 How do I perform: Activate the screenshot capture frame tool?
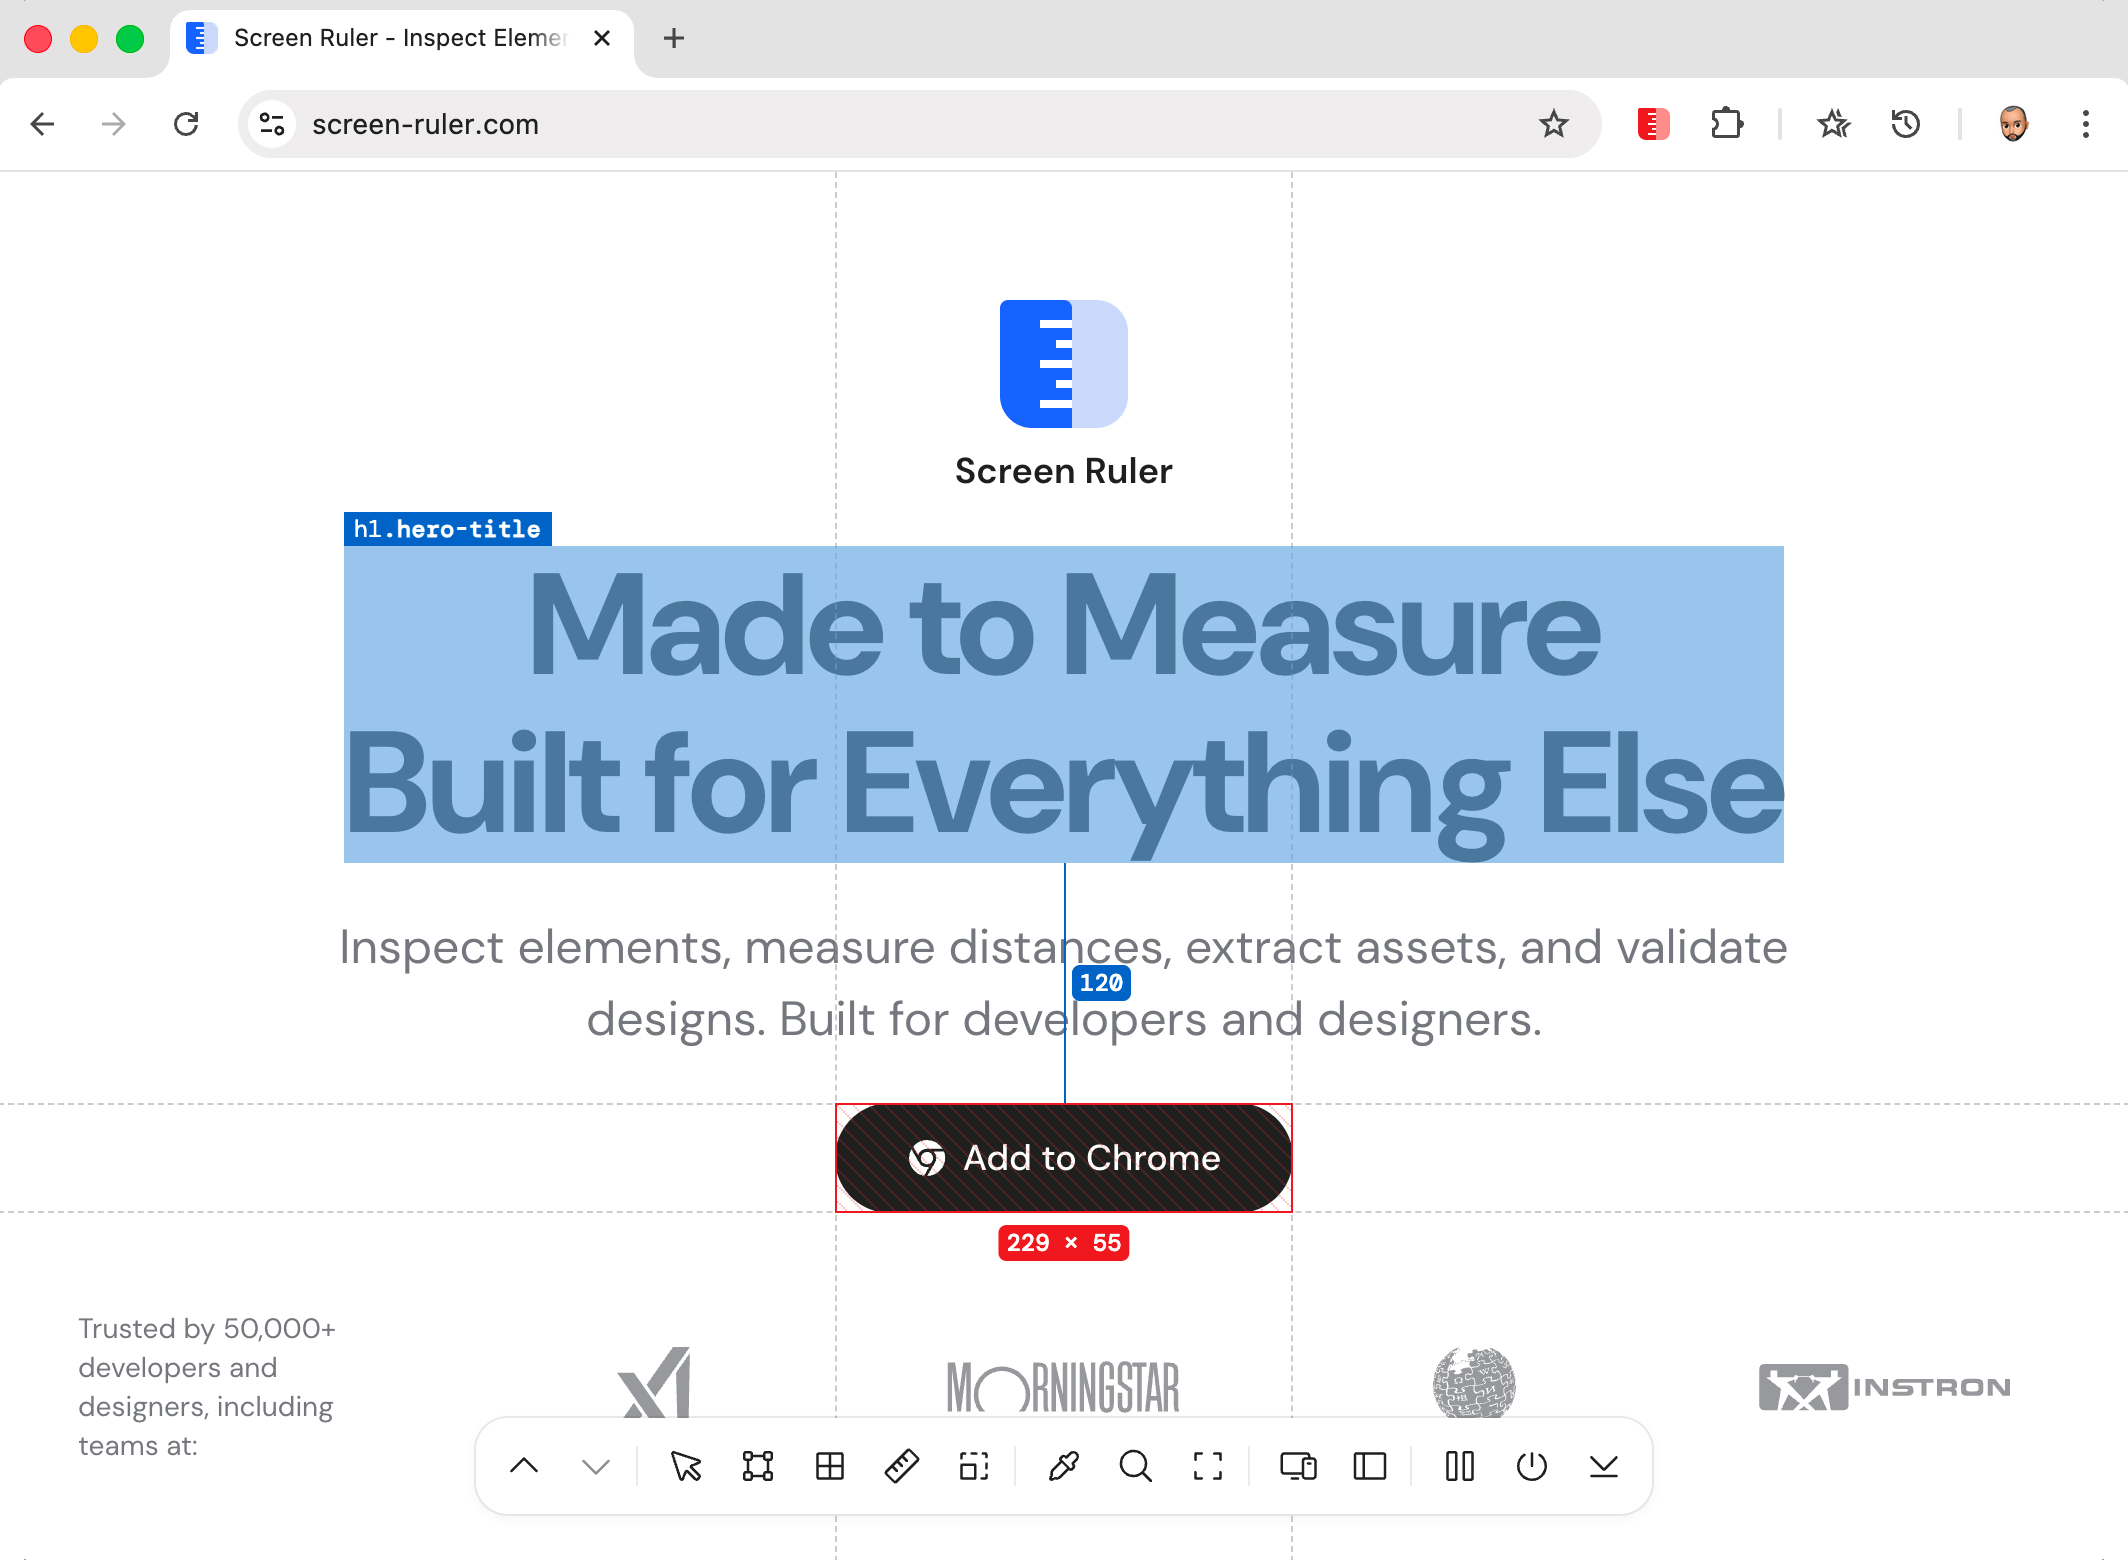click(x=1208, y=1466)
